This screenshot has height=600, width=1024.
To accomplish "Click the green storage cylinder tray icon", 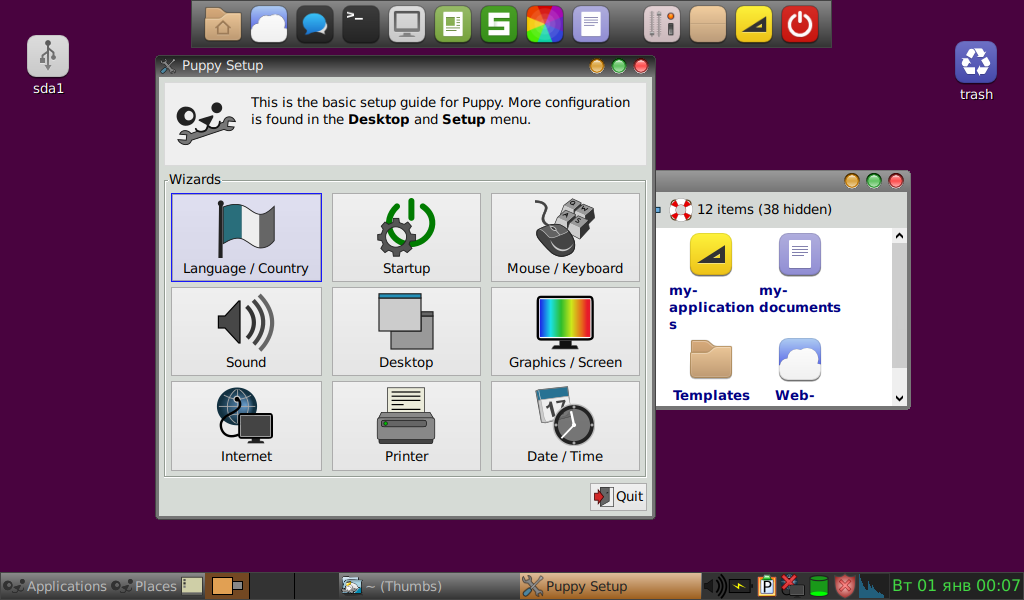I will coord(818,586).
